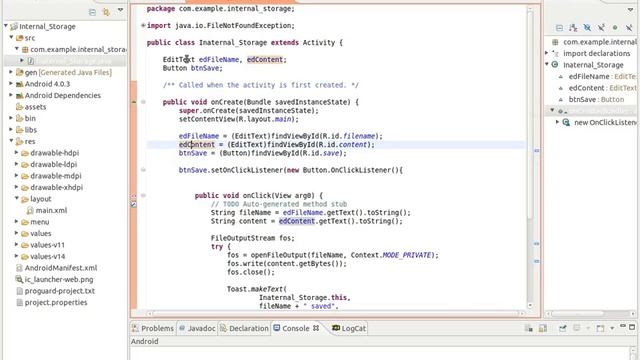This screenshot has width=640, height=360.
Task: Click the editor horizontal scrollbar
Action: pyautogui.click(x=335, y=313)
